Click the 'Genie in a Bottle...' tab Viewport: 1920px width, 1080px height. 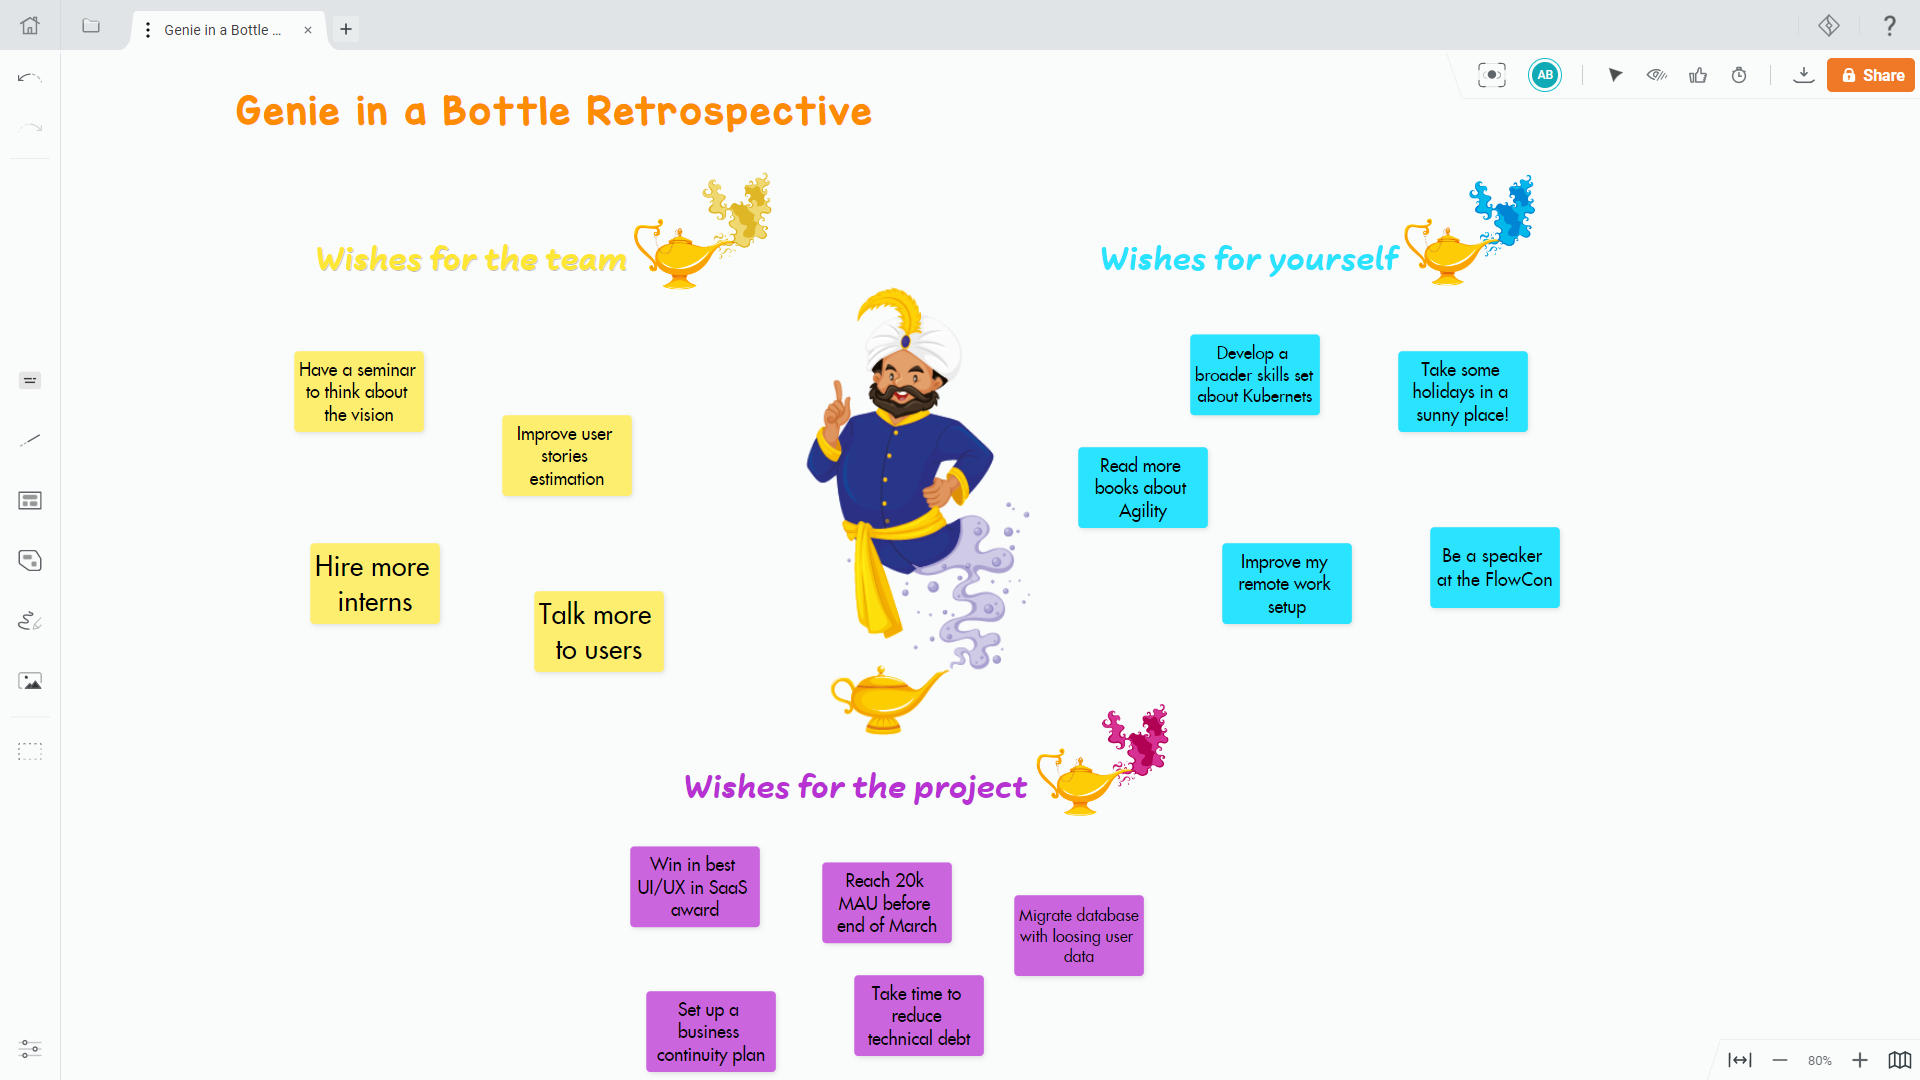tap(224, 29)
